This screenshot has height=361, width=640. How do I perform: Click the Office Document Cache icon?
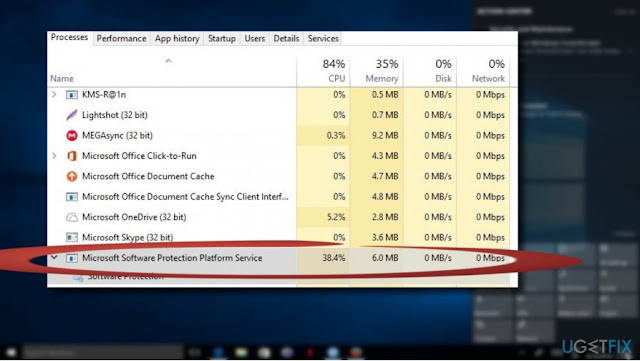click(x=72, y=176)
